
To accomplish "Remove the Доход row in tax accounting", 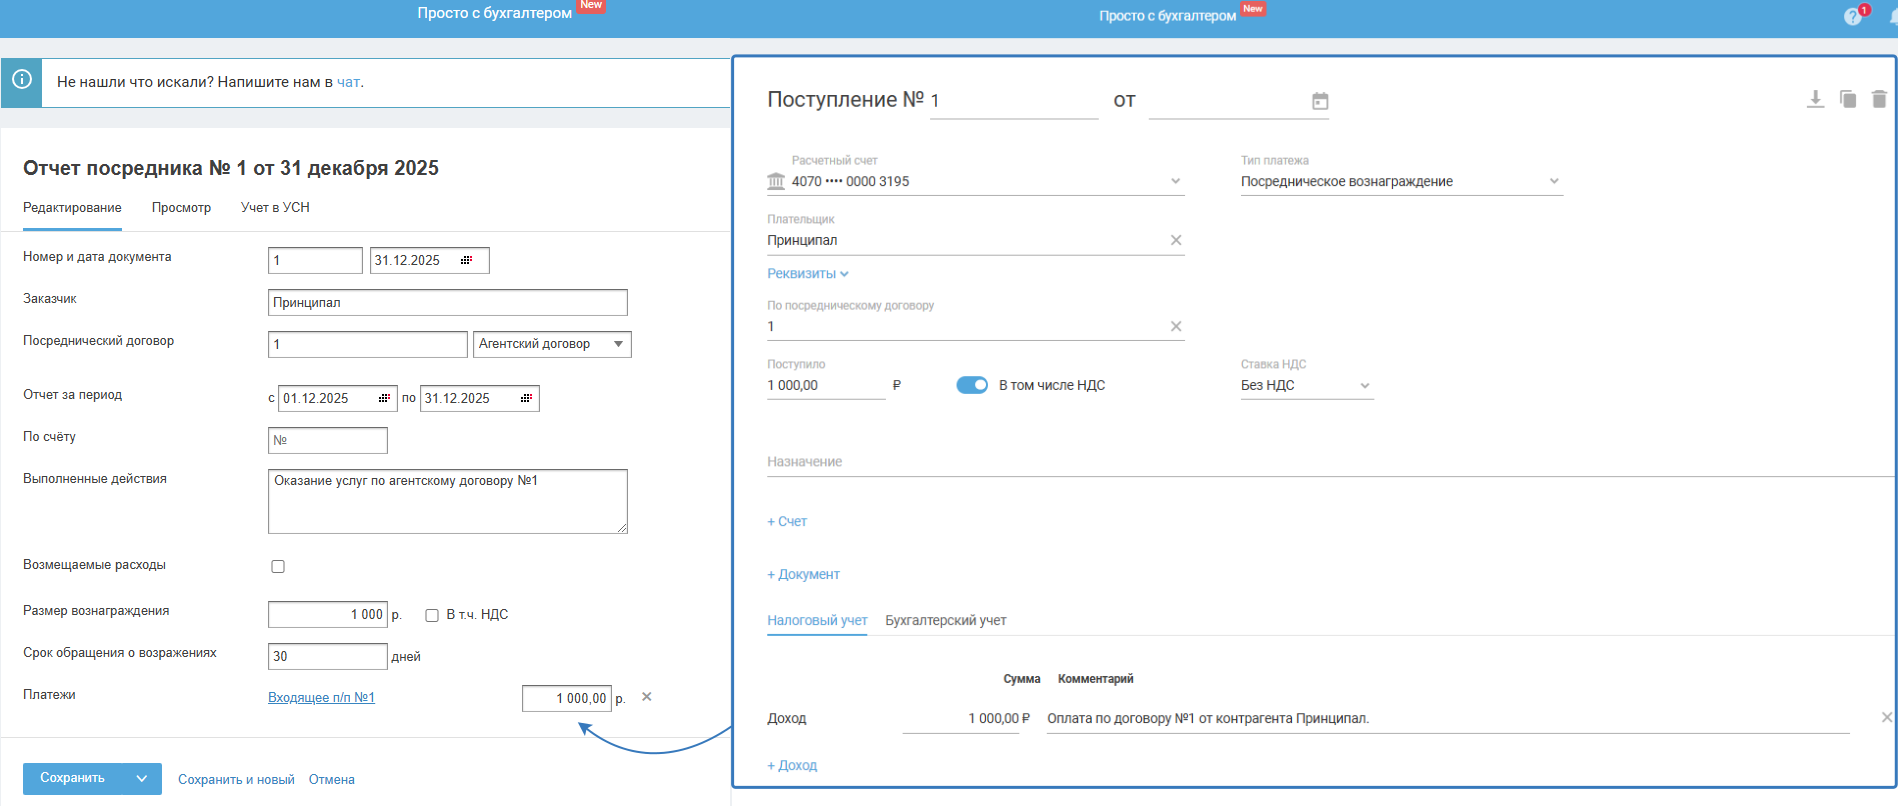I will pos(1886,717).
